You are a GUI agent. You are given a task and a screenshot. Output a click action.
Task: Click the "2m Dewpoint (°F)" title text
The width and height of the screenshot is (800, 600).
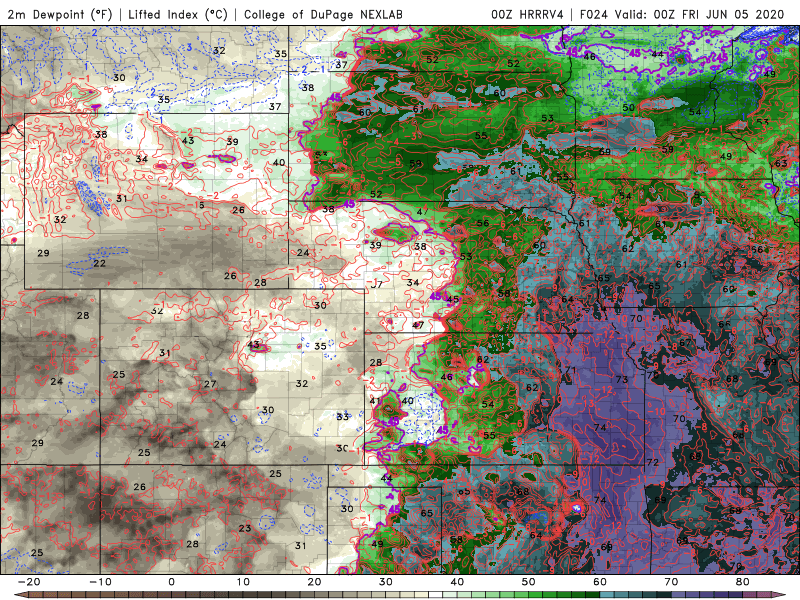60,14
